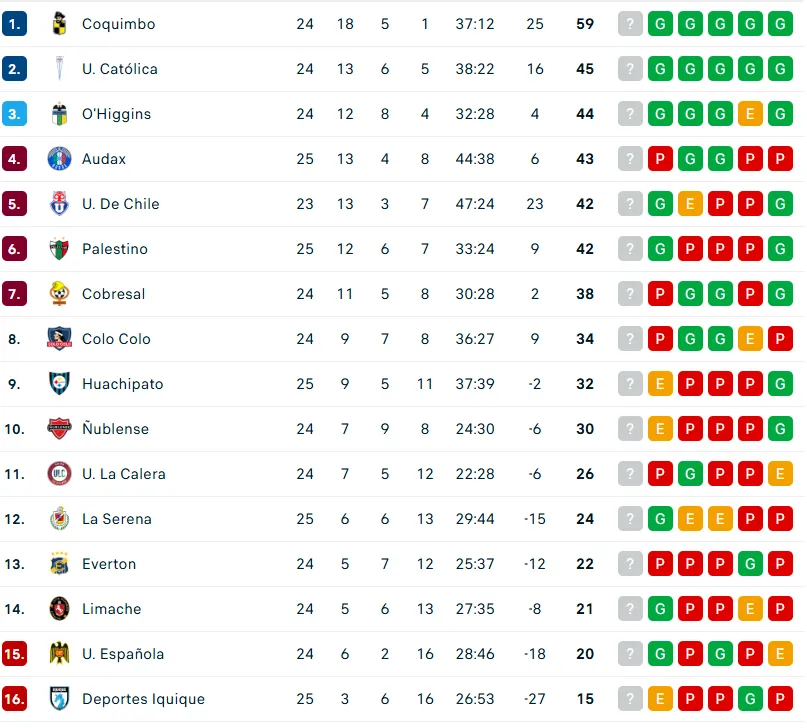Image resolution: width=807 pixels, height=728 pixels.
Task: Click the Palestino team badge
Action: [x=60, y=249]
